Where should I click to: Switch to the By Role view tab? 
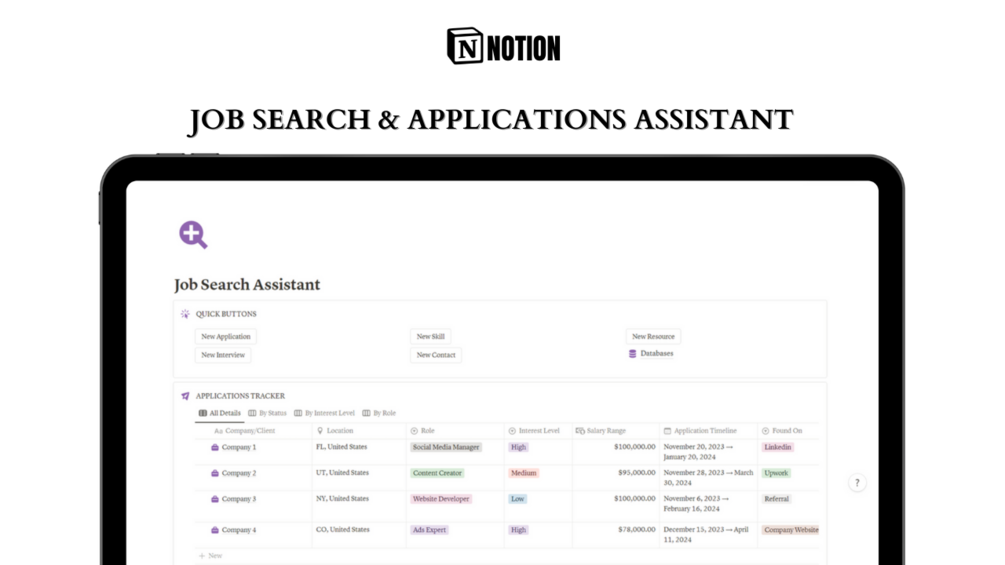click(x=379, y=413)
